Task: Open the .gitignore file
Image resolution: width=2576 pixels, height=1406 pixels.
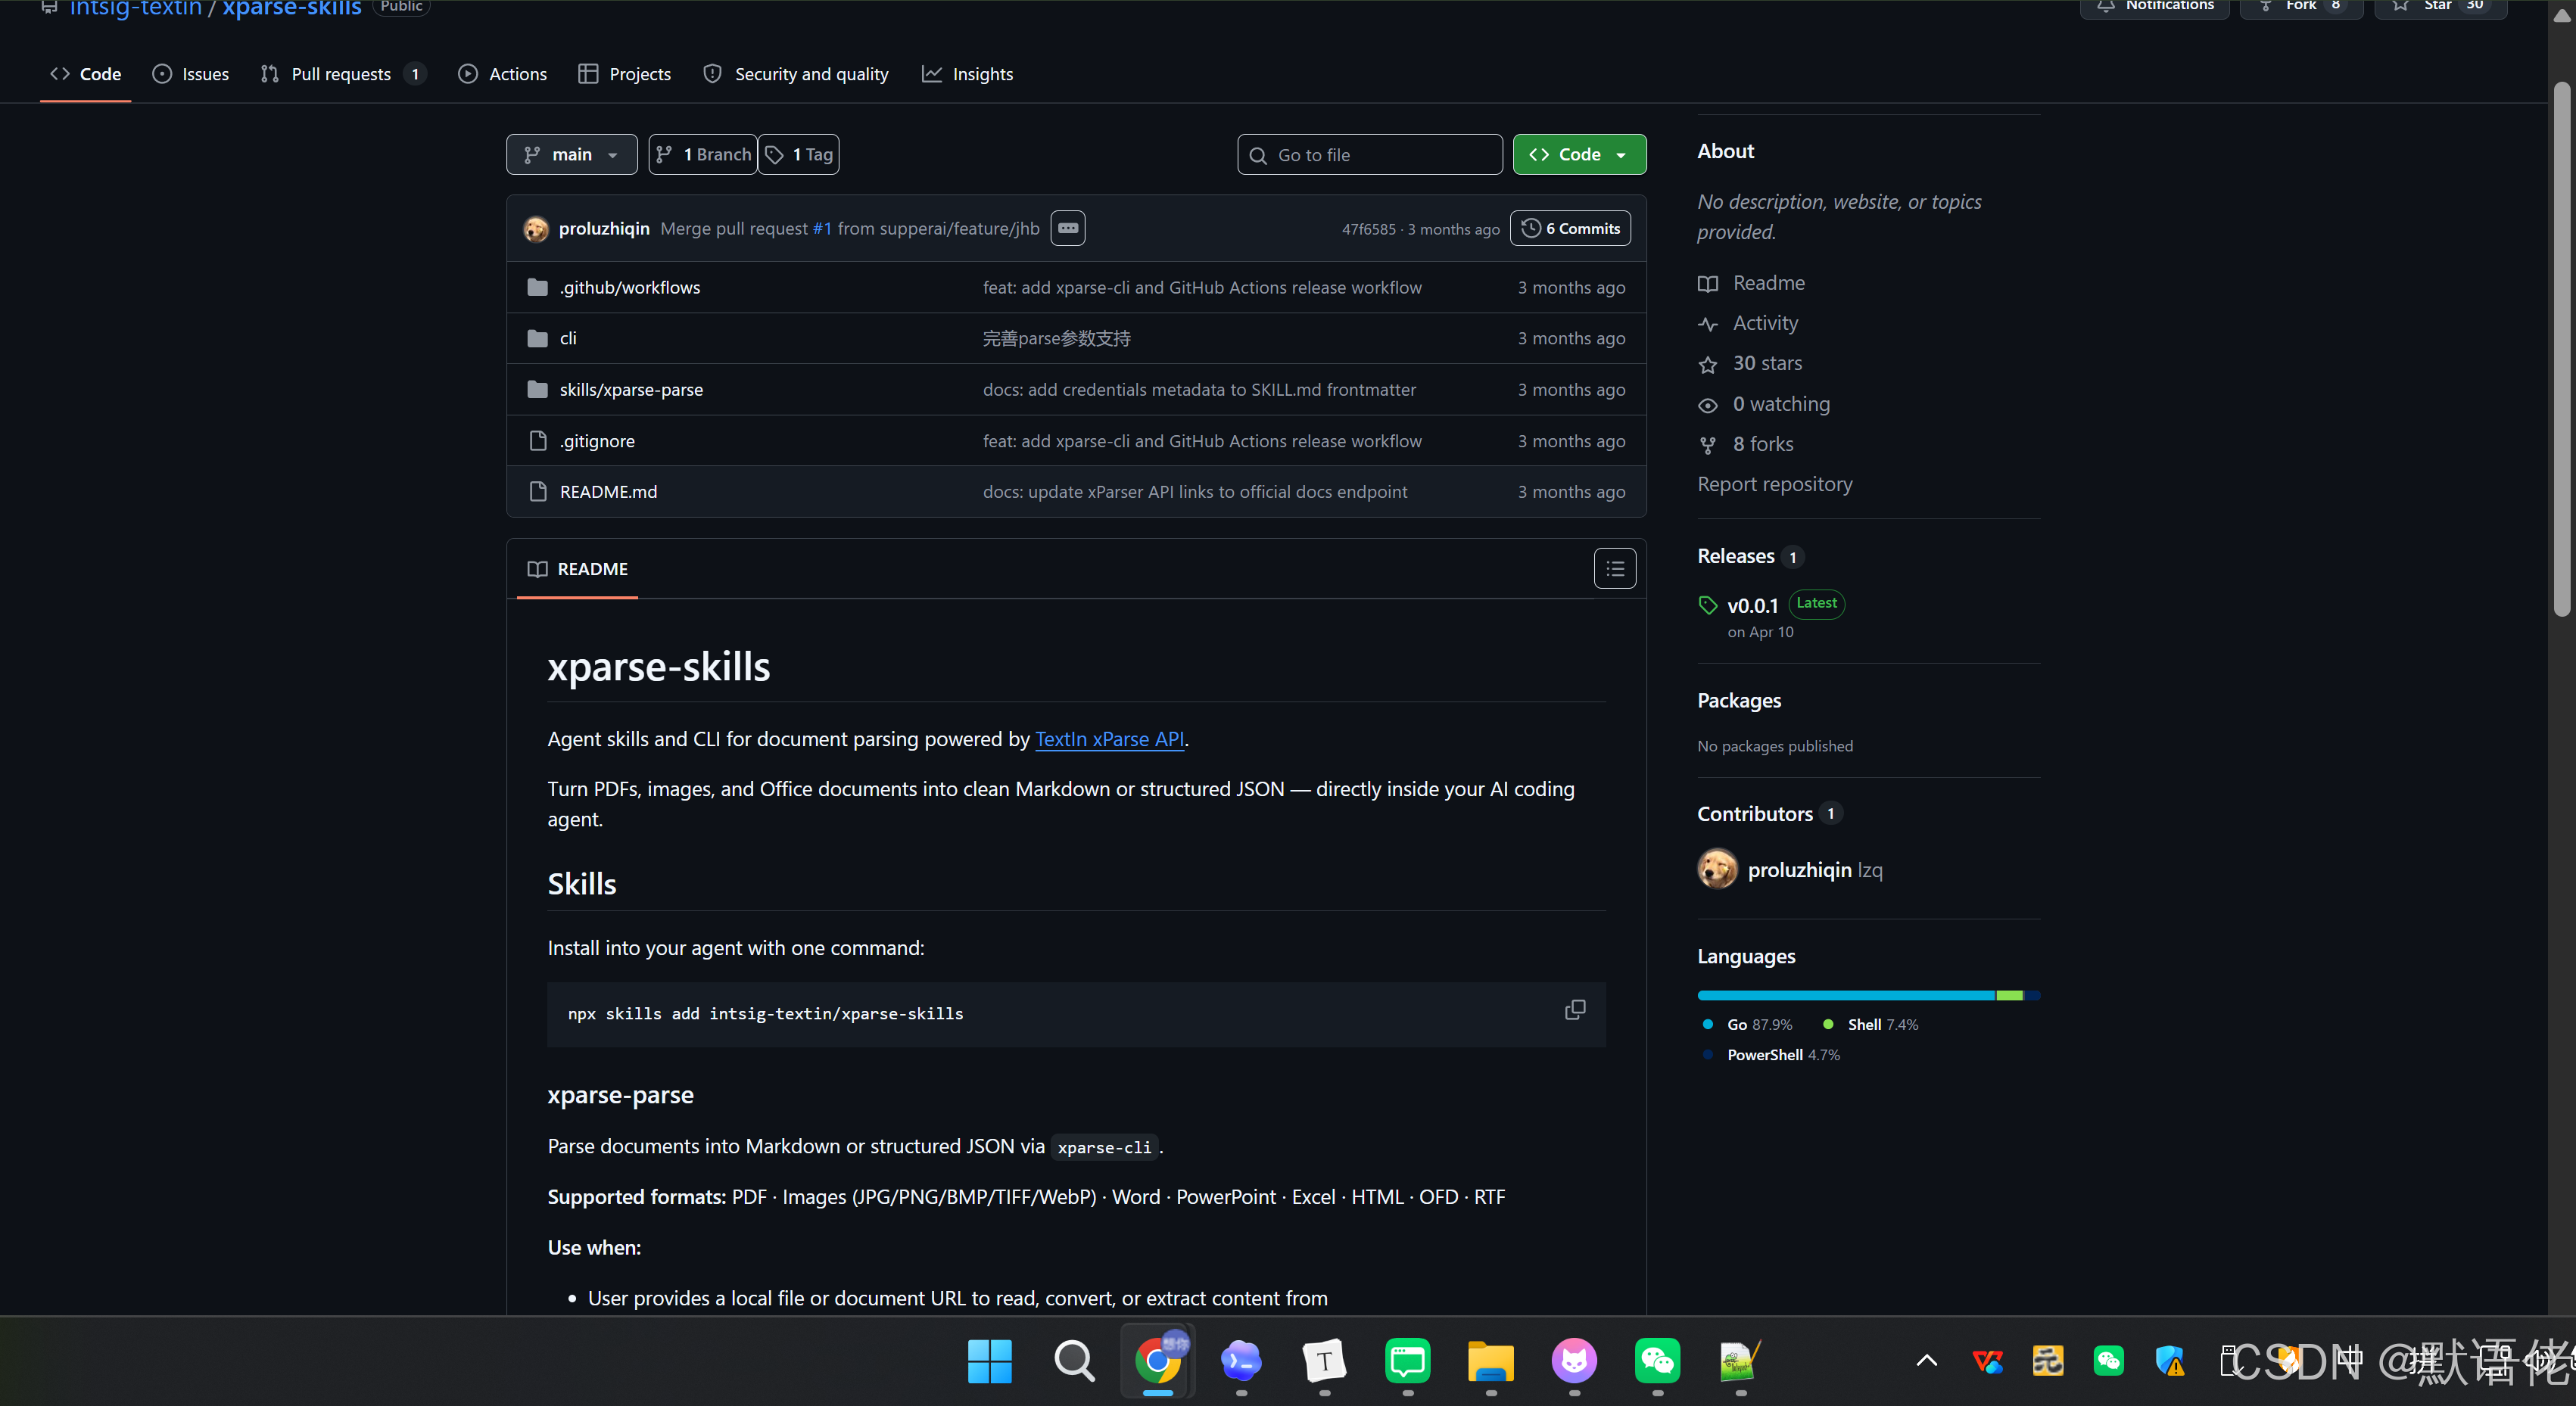Action: tap(597, 441)
